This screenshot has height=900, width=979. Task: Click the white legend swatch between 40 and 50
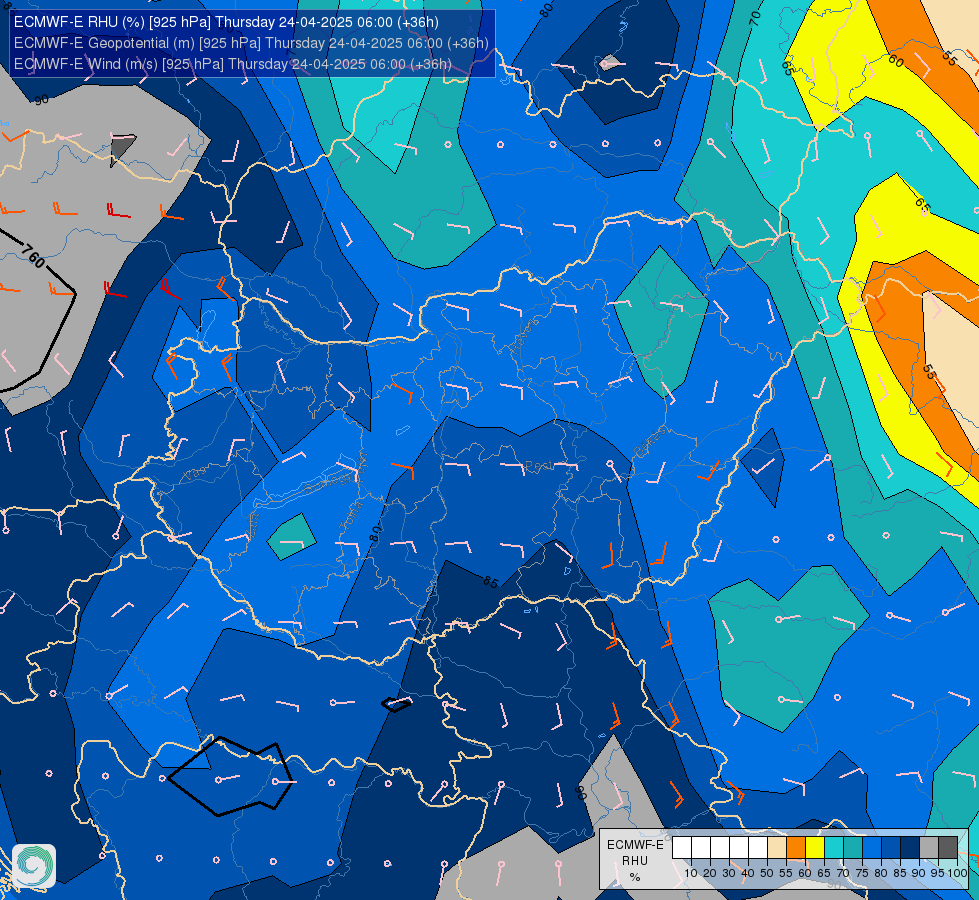coord(757,848)
